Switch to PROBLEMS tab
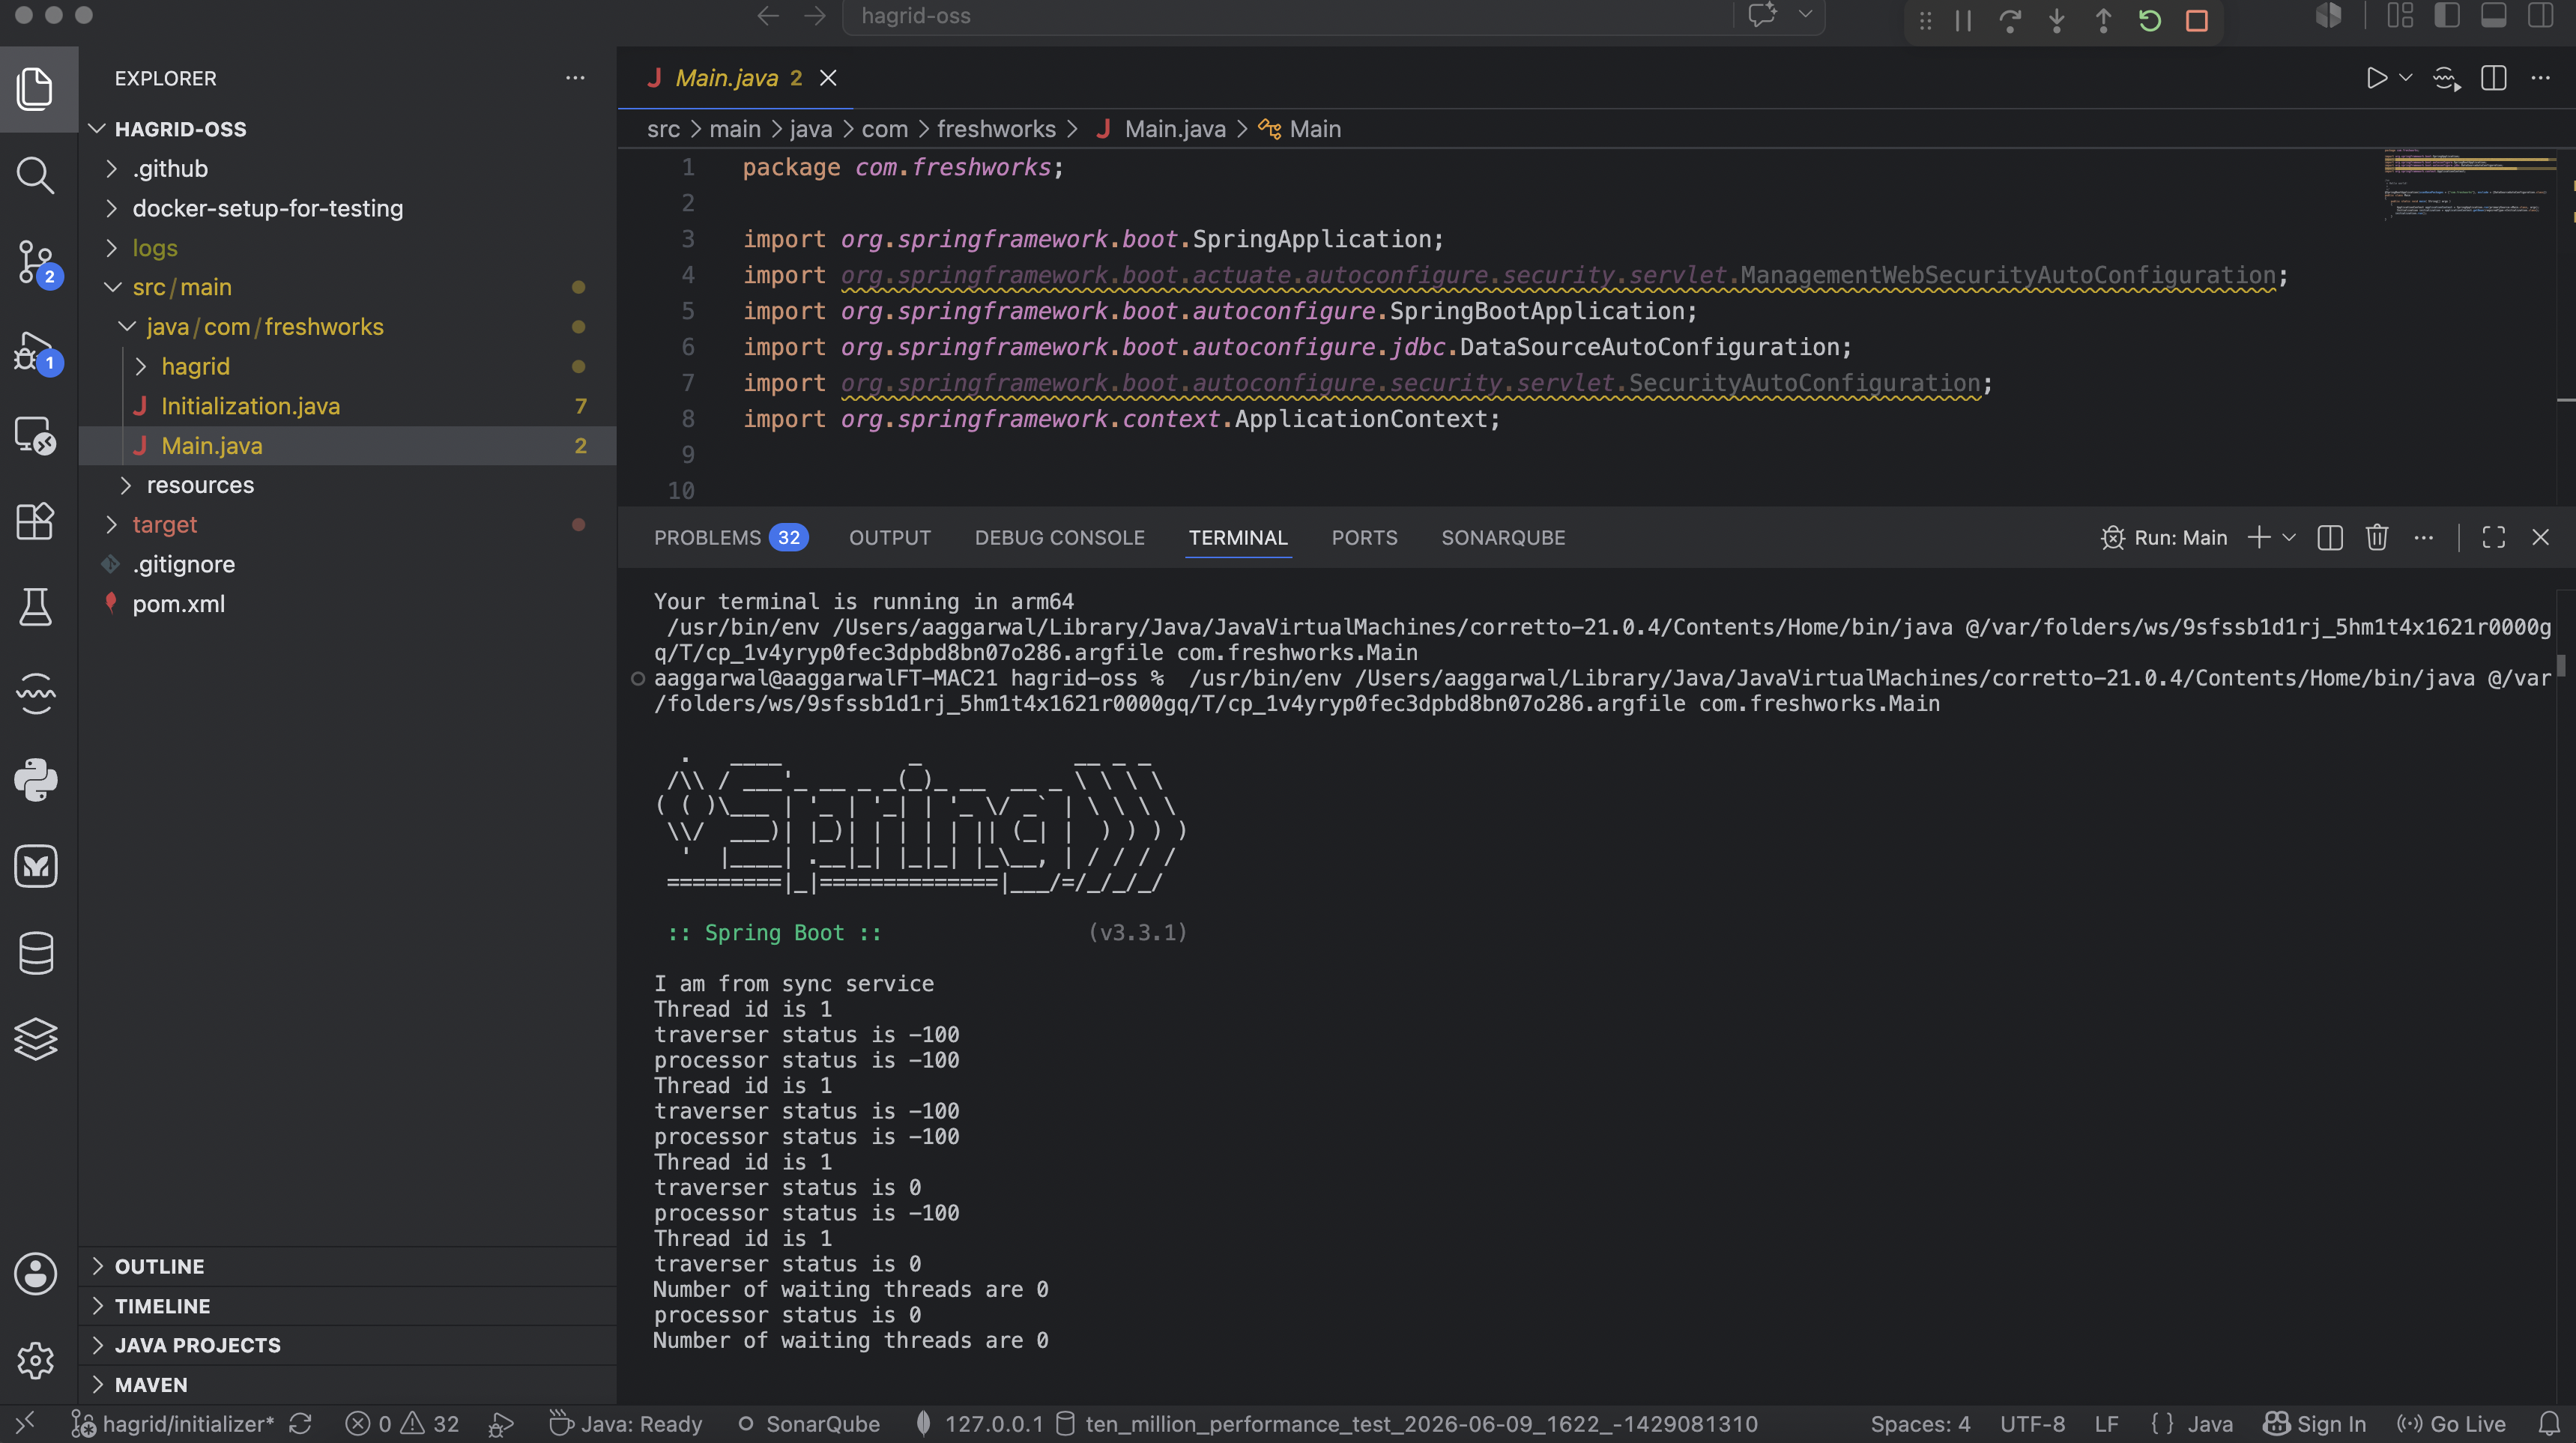This screenshot has height=1443, width=2576. coord(731,538)
